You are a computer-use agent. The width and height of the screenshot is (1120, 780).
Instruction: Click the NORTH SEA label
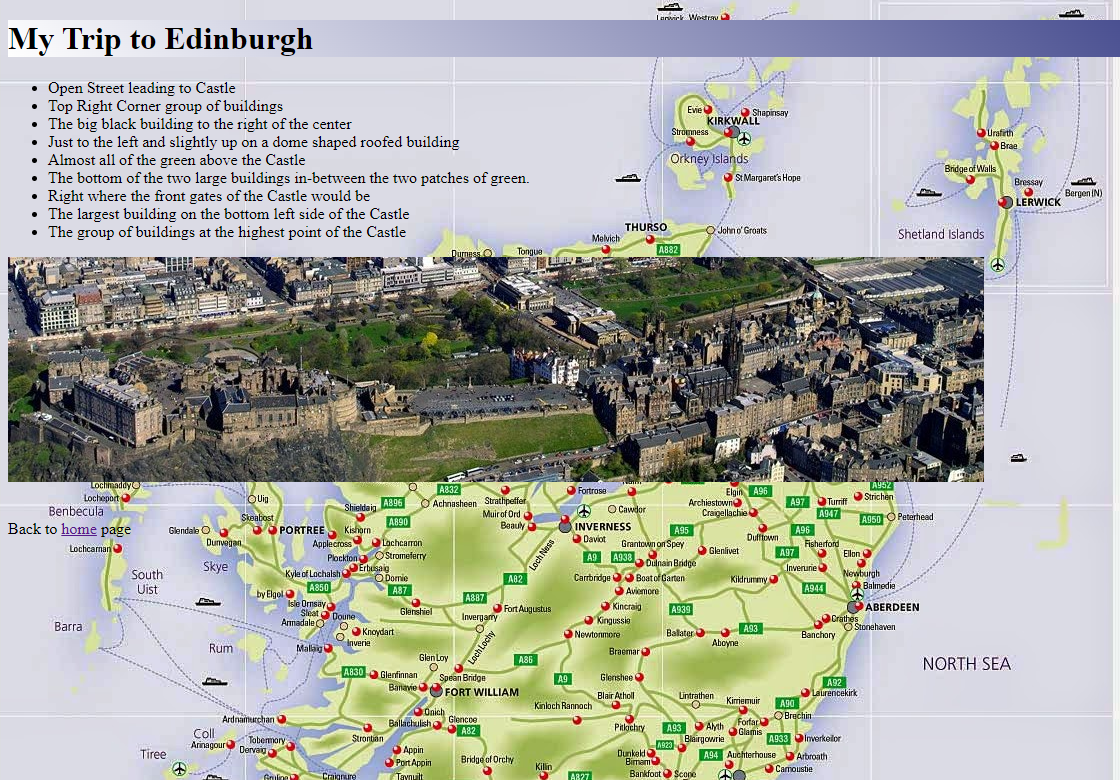[x=966, y=664]
